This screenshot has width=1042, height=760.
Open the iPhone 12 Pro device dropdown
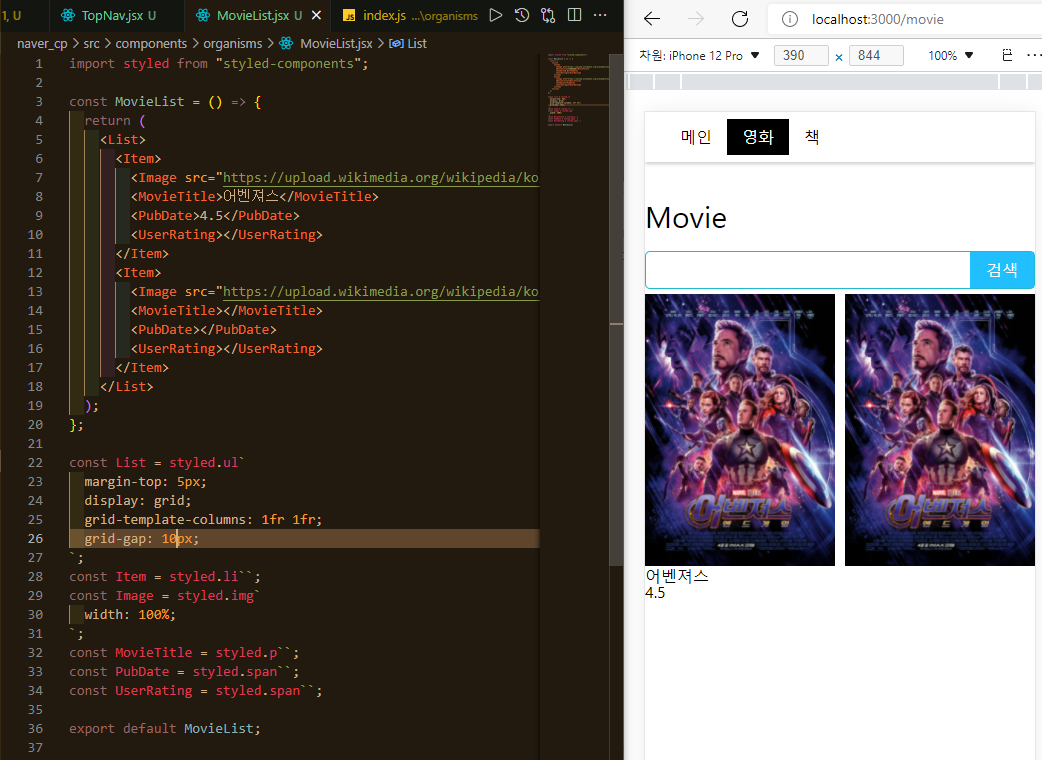(x=698, y=56)
